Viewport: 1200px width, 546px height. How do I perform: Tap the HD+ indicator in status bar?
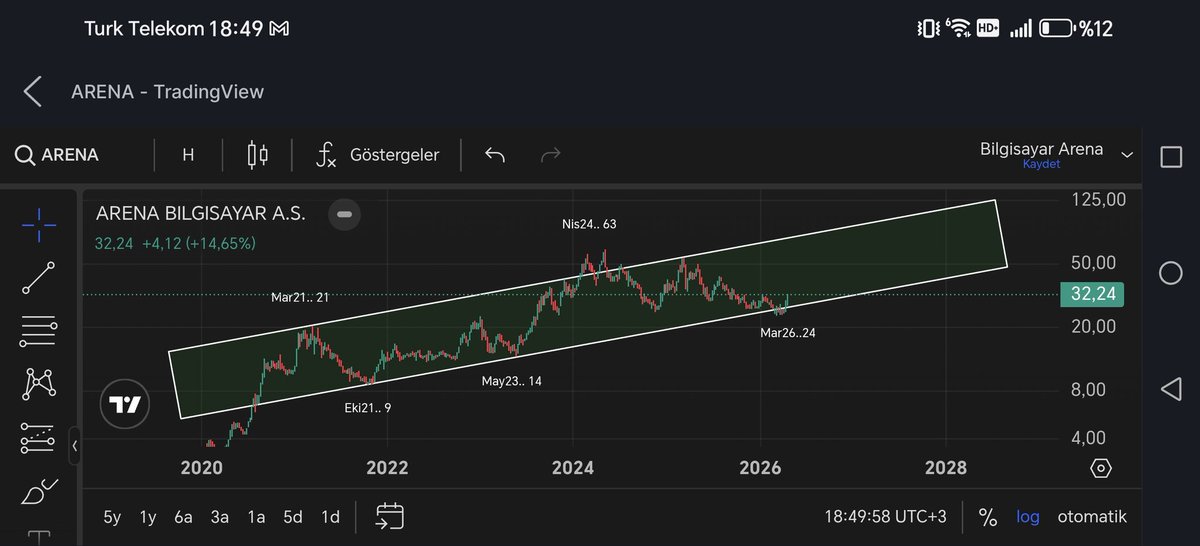pyautogui.click(x=989, y=29)
